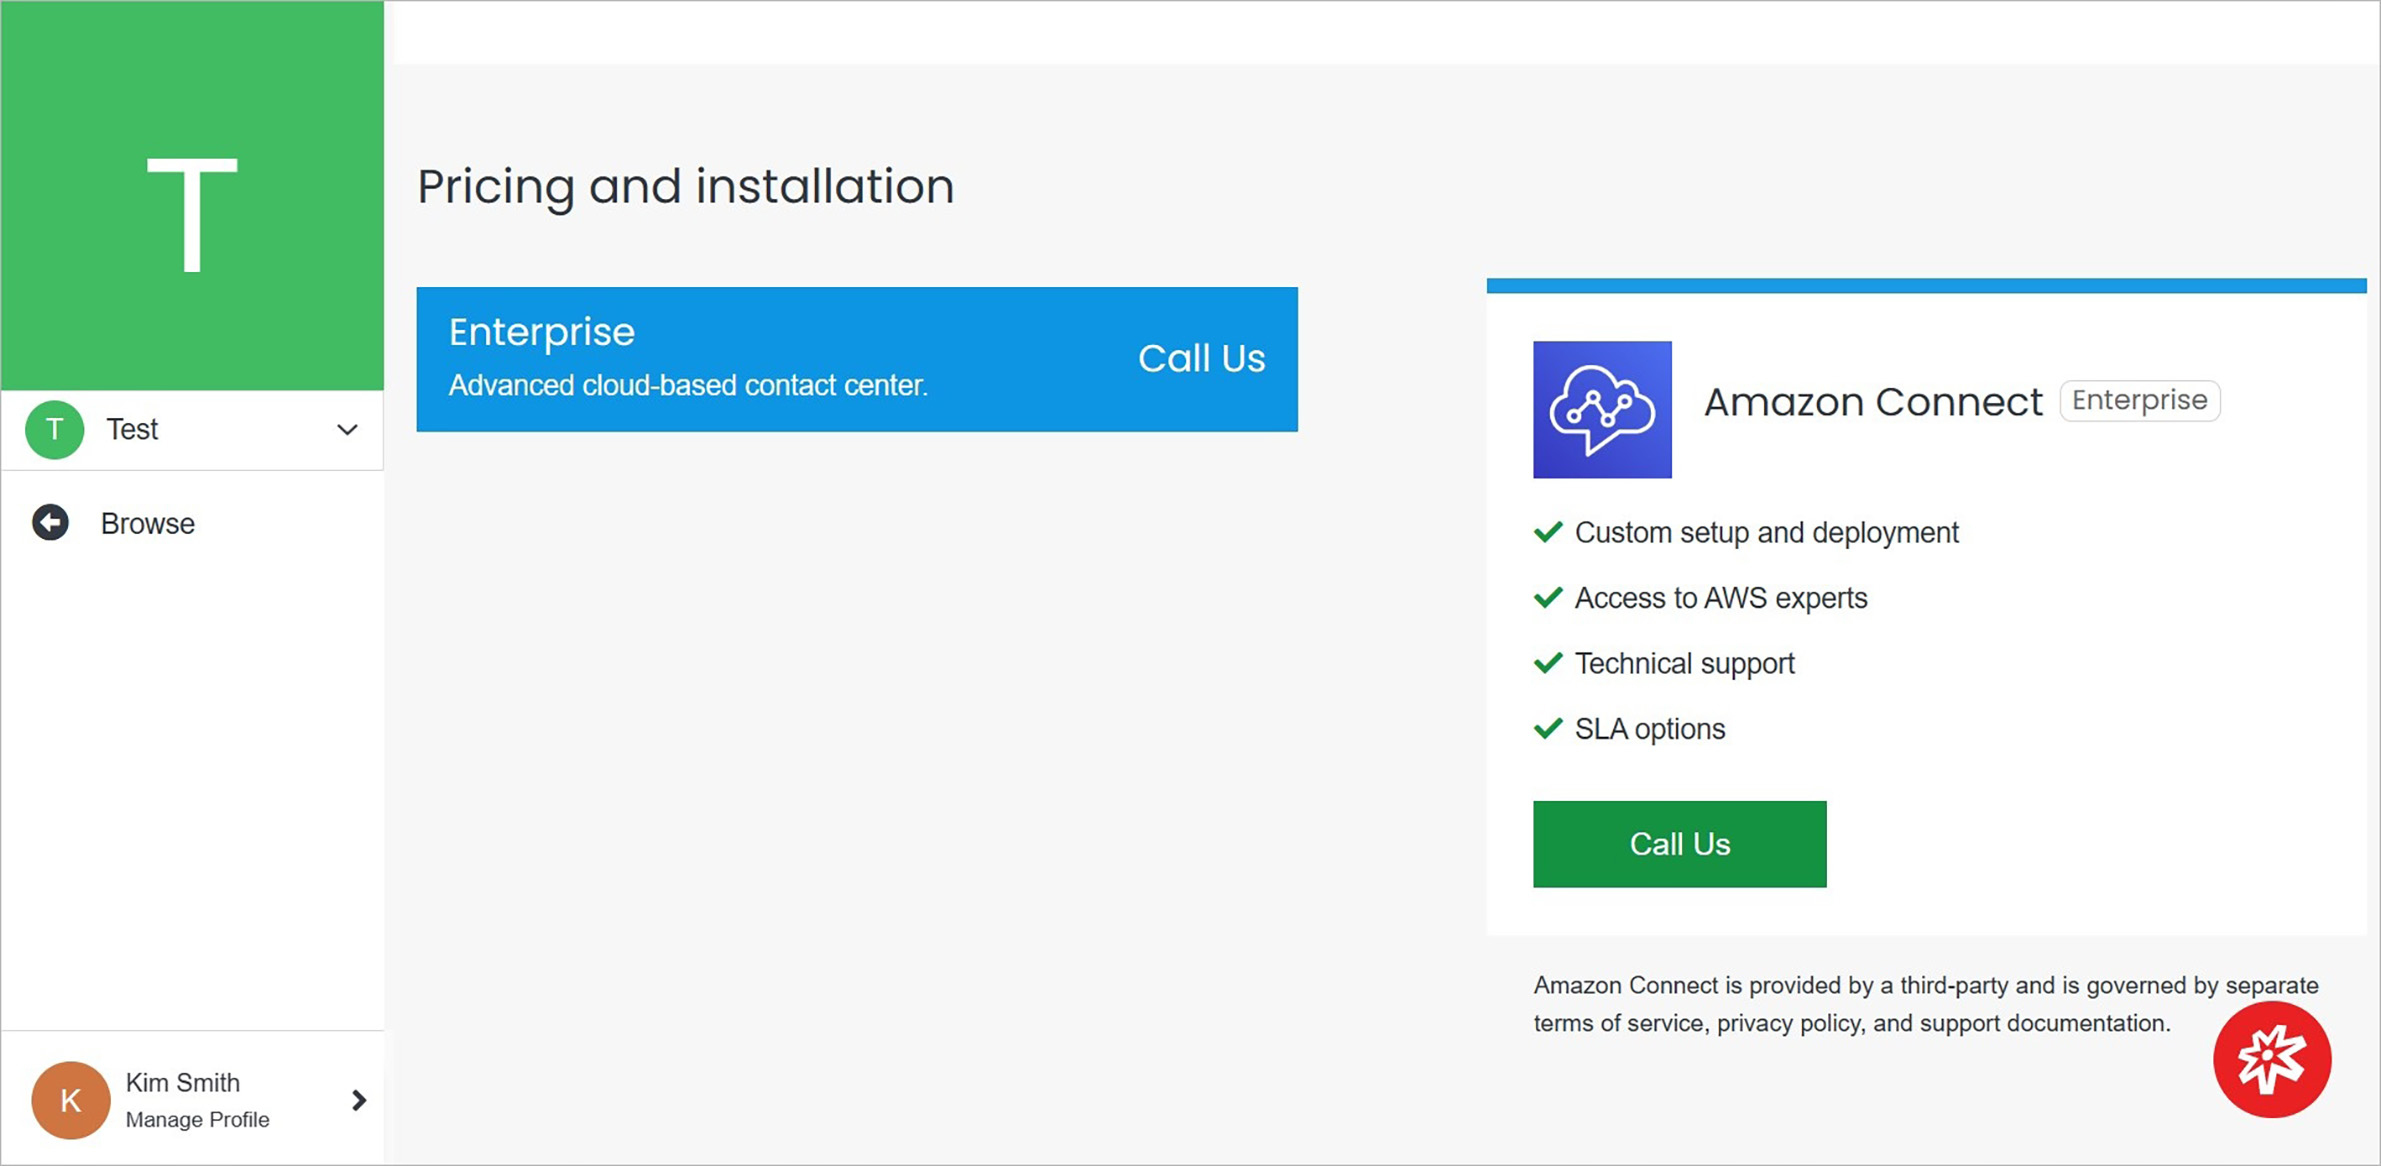Screen dimensions: 2381x1166
Task: Click the checkmark beside Custom setup and deployment
Action: point(1548,532)
